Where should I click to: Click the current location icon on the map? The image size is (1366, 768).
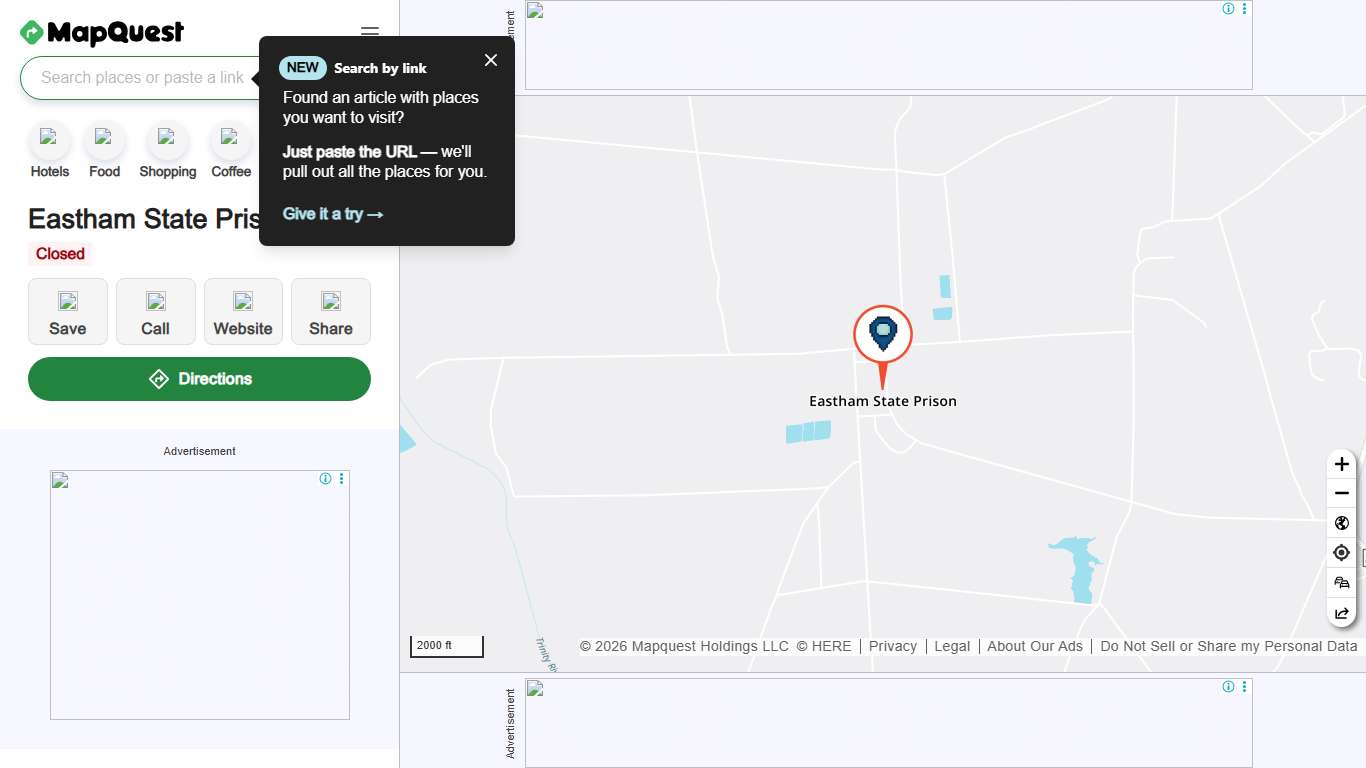pyautogui.click(x=1341, y=552)
